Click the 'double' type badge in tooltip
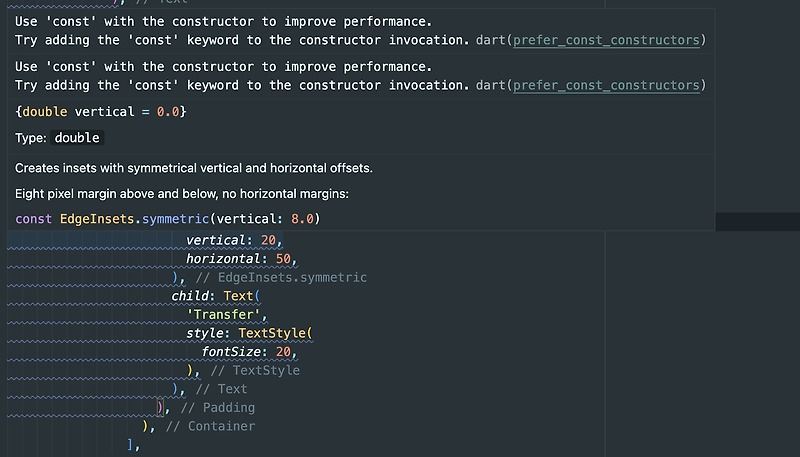This screenshot has width=800, height=457. click(77, 138)
